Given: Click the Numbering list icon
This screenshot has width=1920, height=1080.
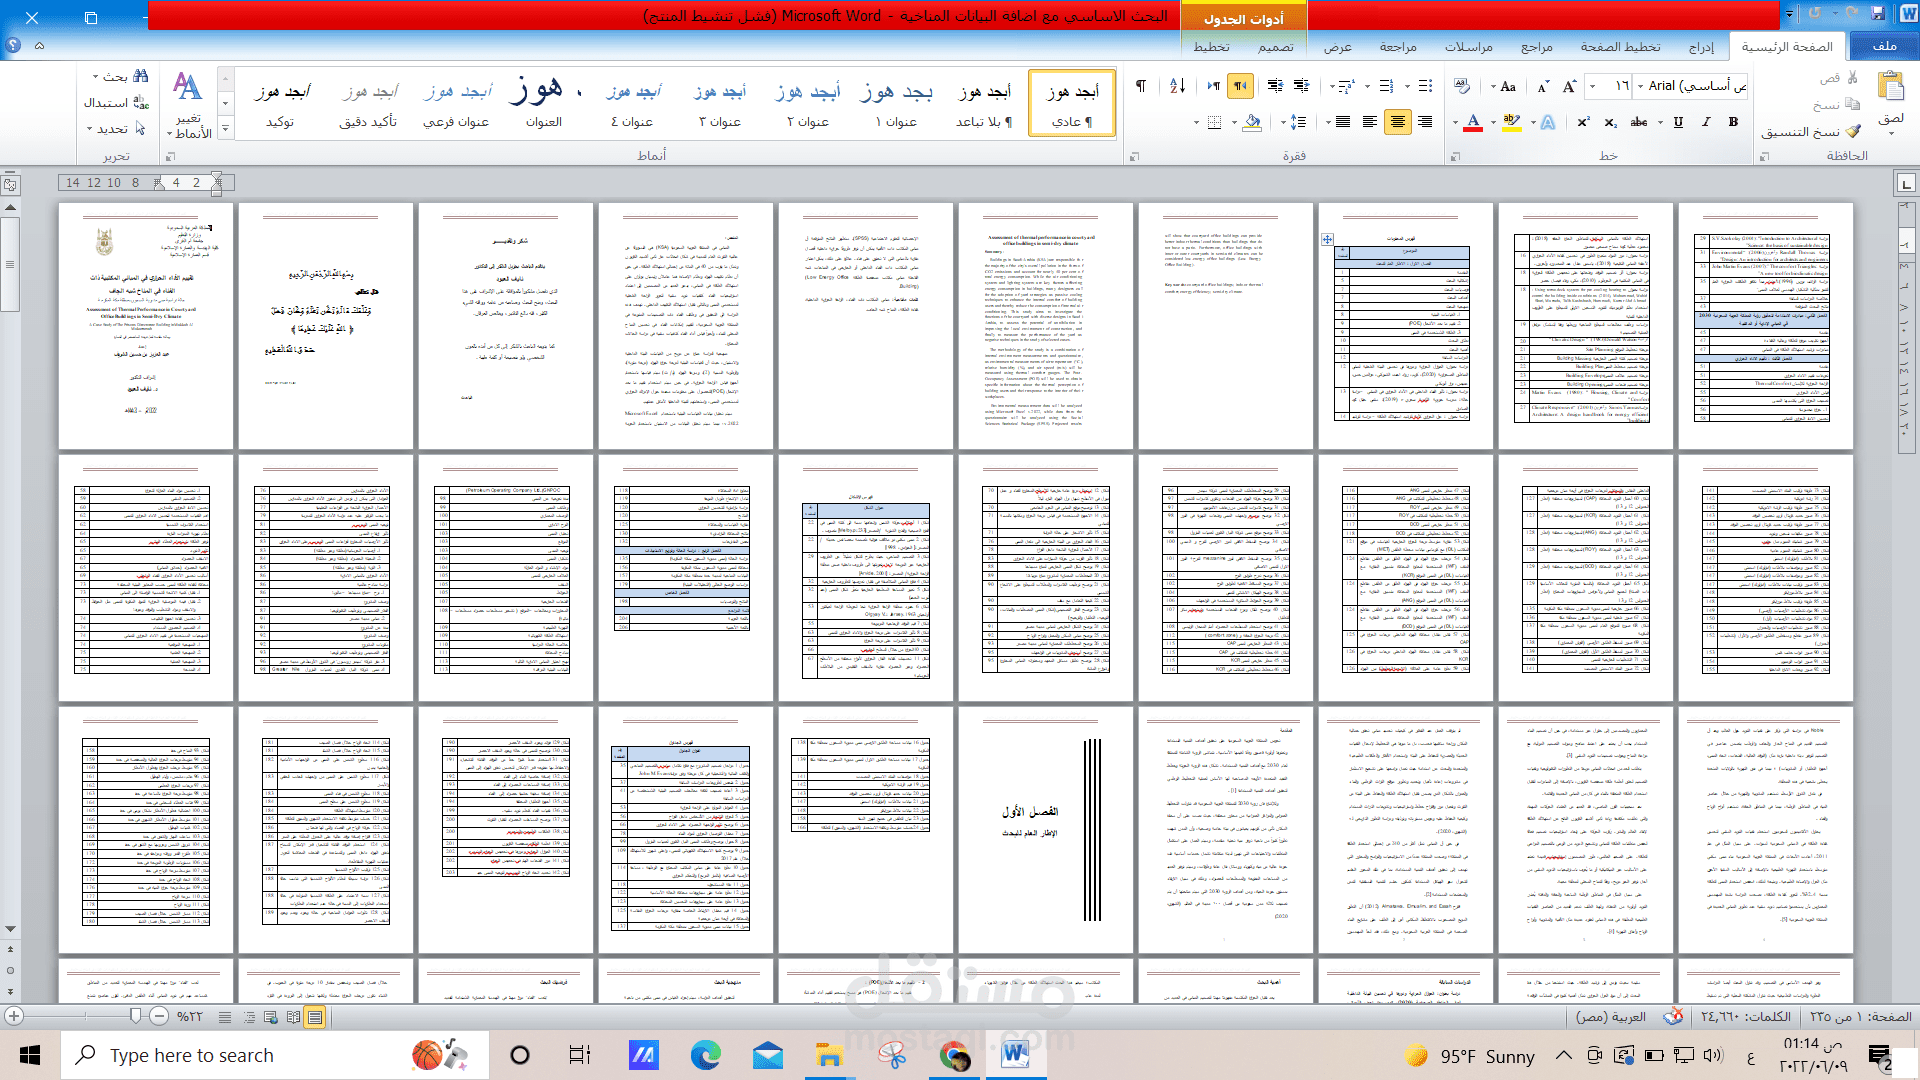Looking at the screenshot, I should point(1386,86).
